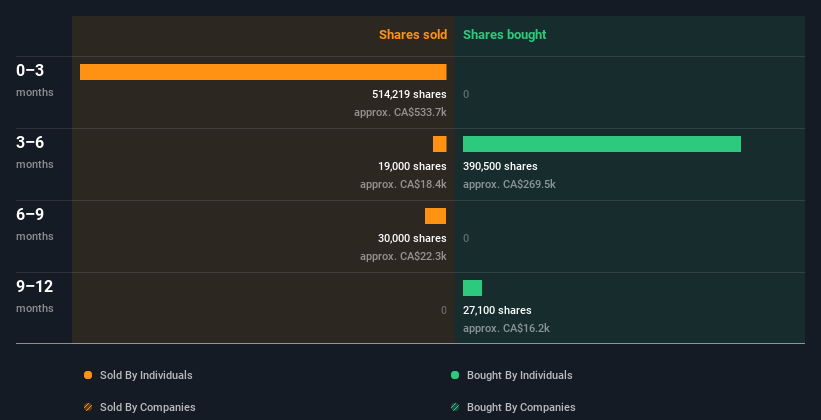Image resolution: width=821 pixels, height=420 pixels.
Task: Click the orange Sold By Individuals legend dot
Action: (88, 375)
